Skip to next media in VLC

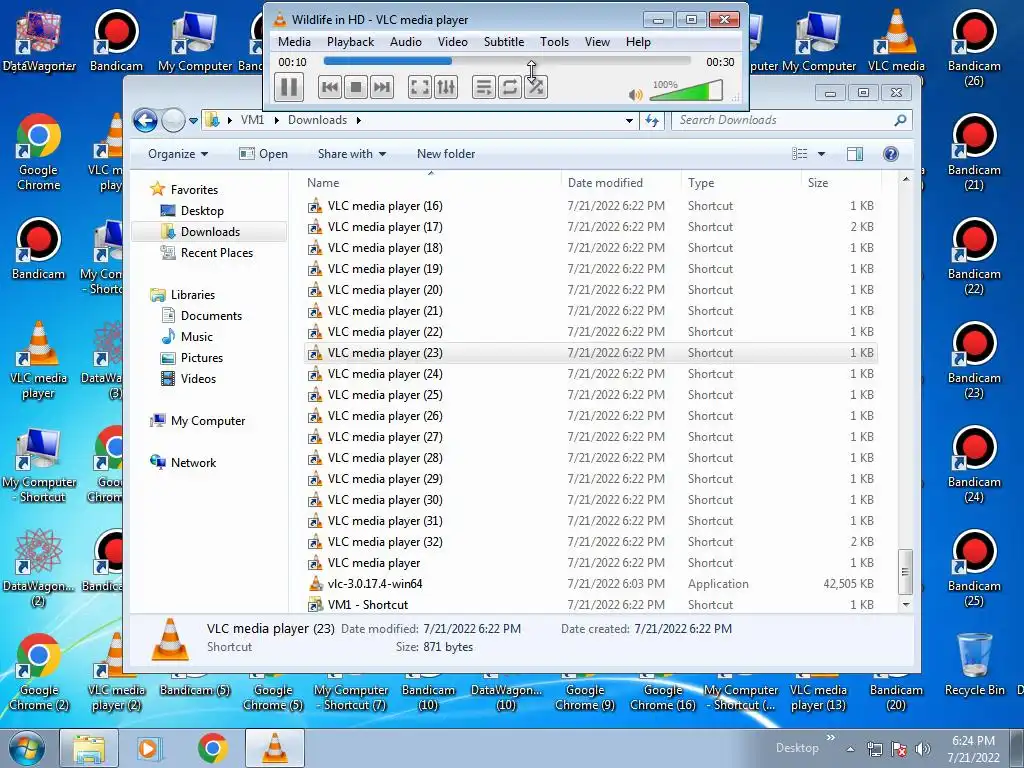point(381,87)
